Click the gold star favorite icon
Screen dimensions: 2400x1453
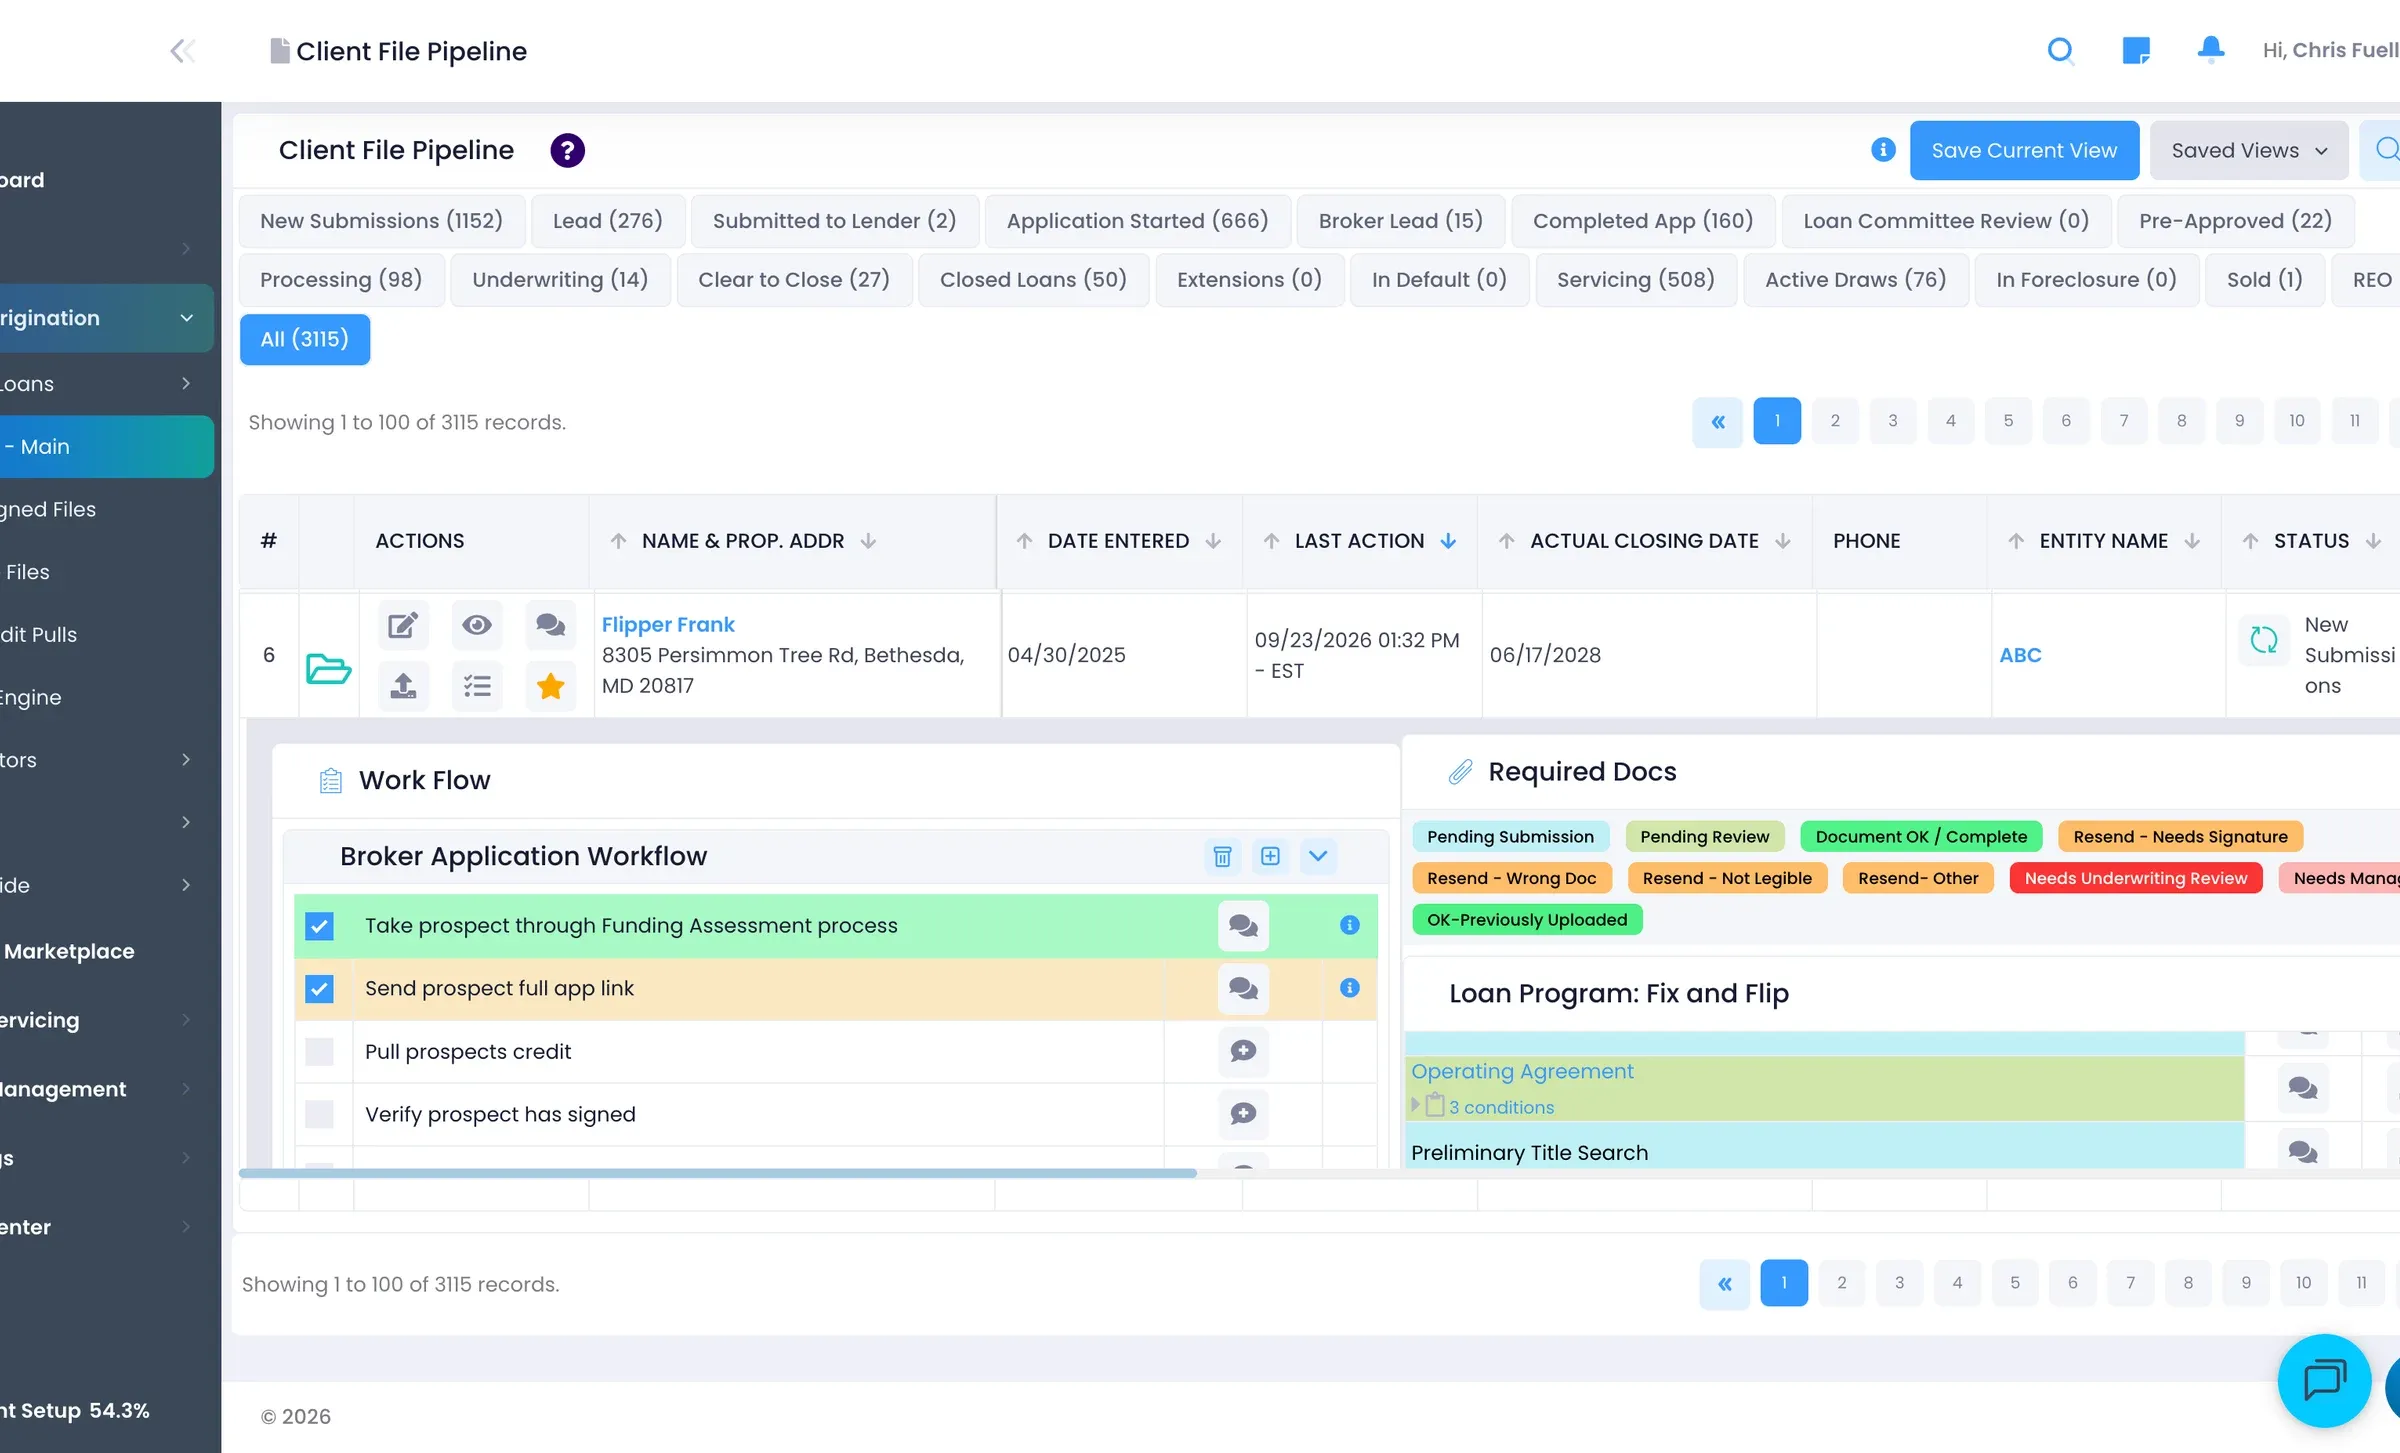pyautogui.click(x=550, y=686)
